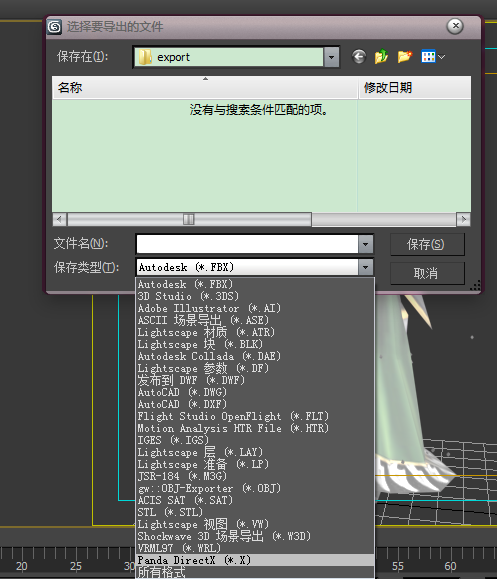Click the horizontal scrollbar thumb
The height and width of the screenshot is (579, 497).
189,220
